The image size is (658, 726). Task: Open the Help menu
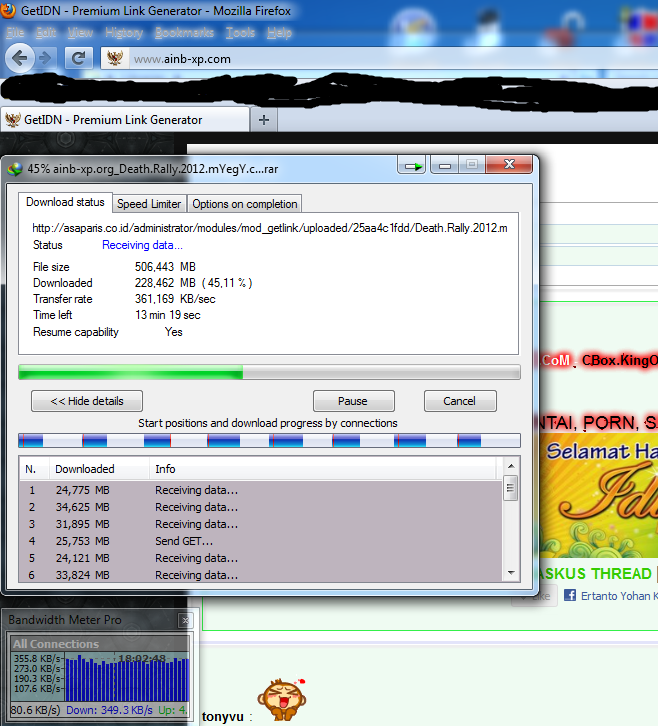coord(279,32)
